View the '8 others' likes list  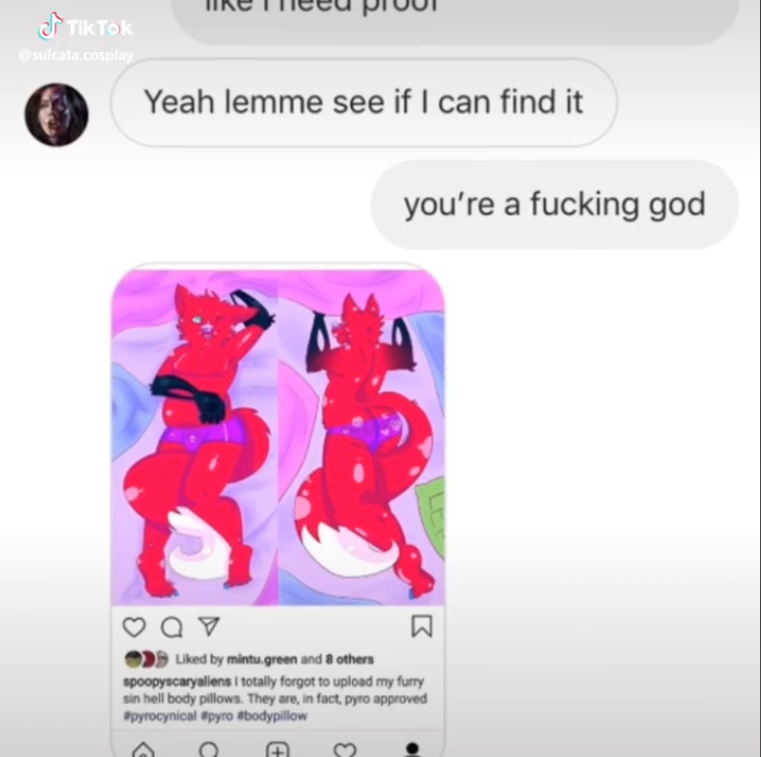(349, 659)
